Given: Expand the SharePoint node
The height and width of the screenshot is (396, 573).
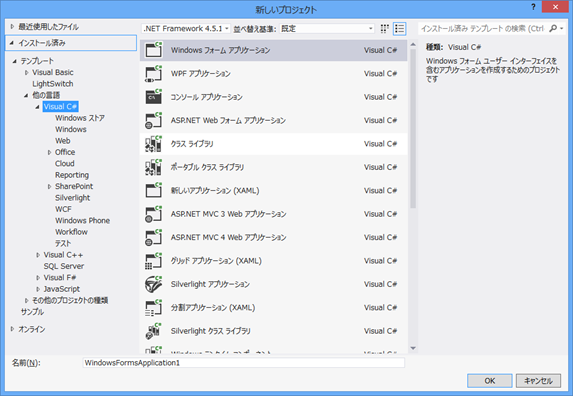Looking at the screenshot, I should tap(49, 186).
